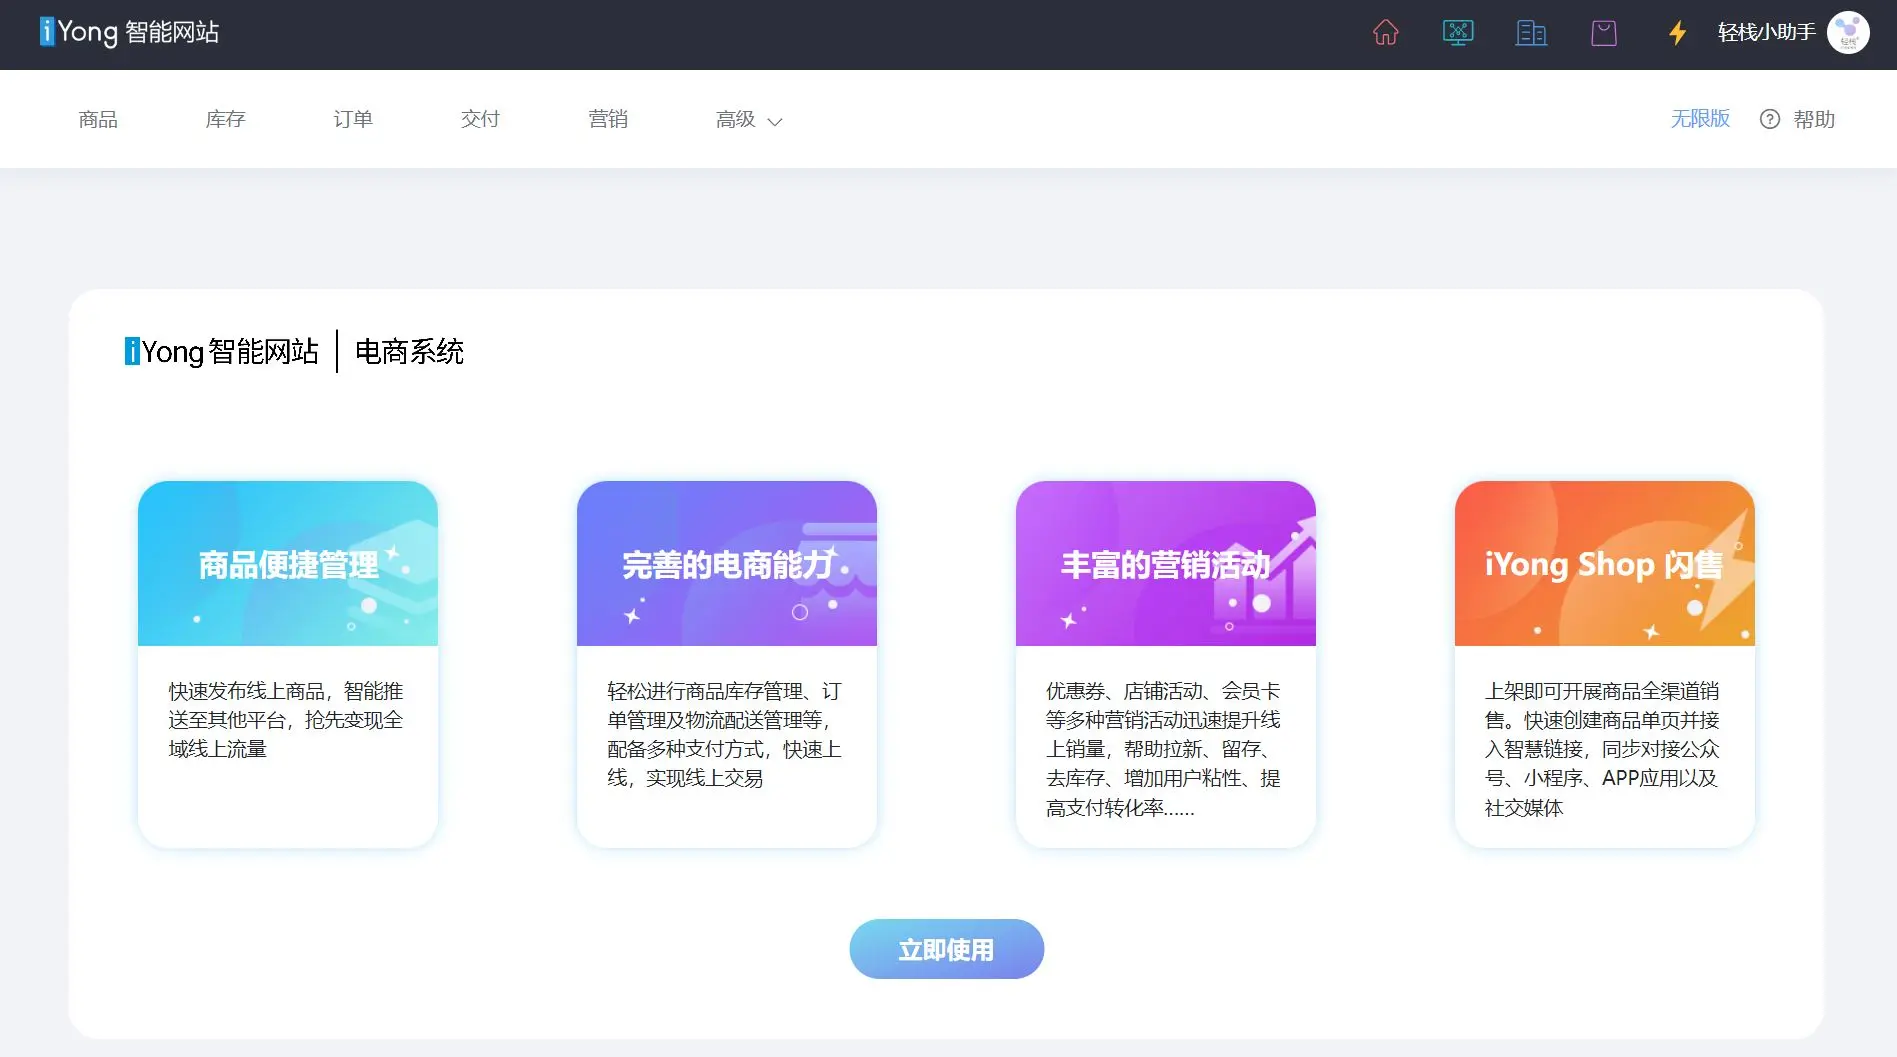Click description starting 快速发布线上商品
The image size is (1897, 1057).
(286, 720)
